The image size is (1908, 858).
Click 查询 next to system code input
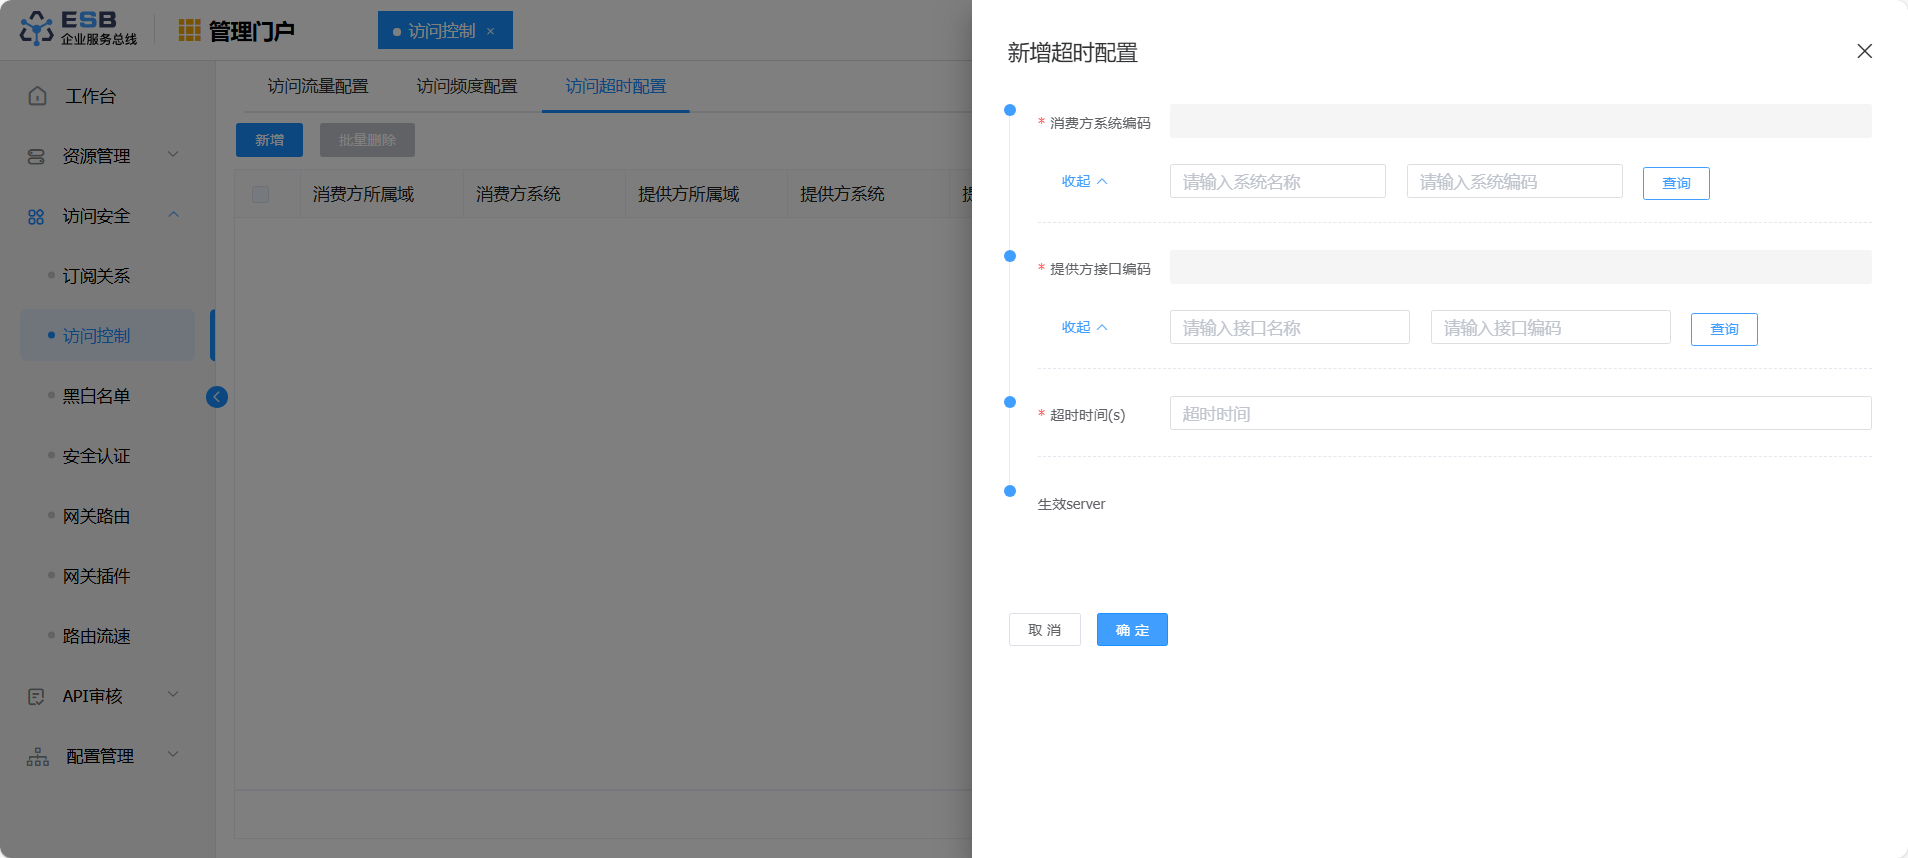(1675, 183)
